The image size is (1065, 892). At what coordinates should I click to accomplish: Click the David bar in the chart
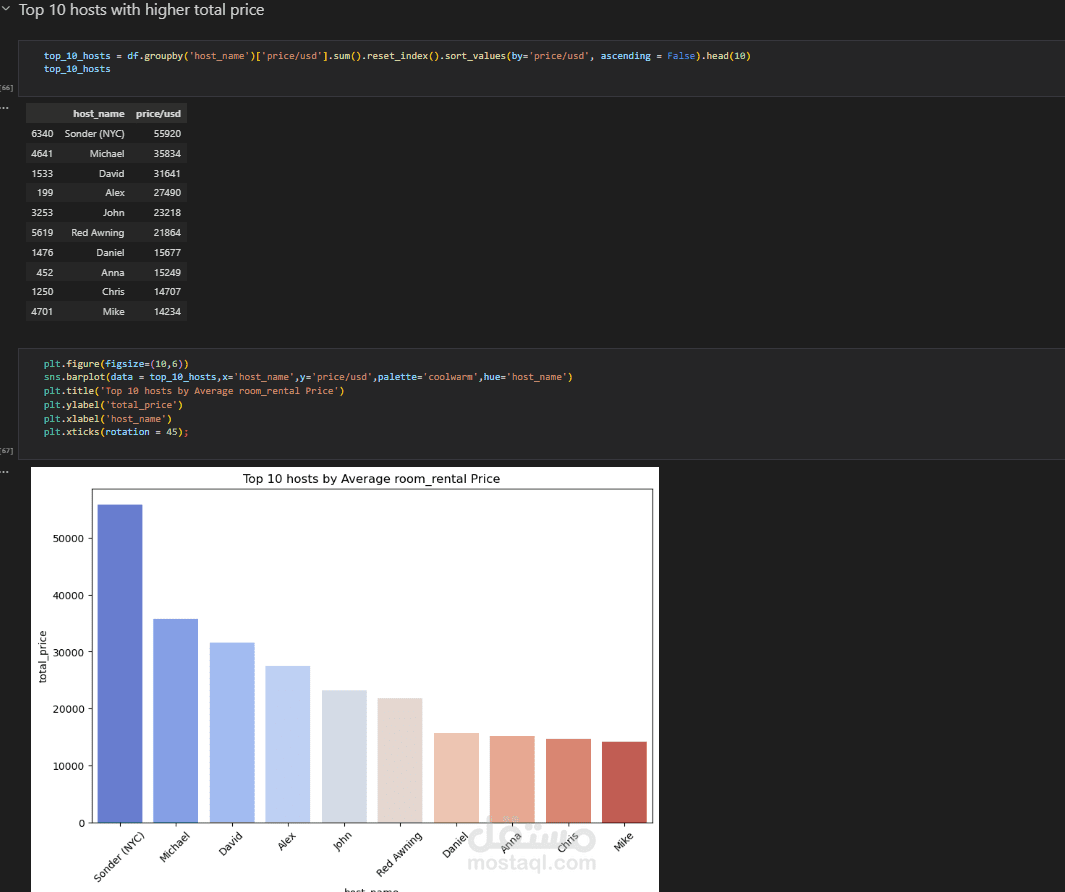tap(232, 732)
